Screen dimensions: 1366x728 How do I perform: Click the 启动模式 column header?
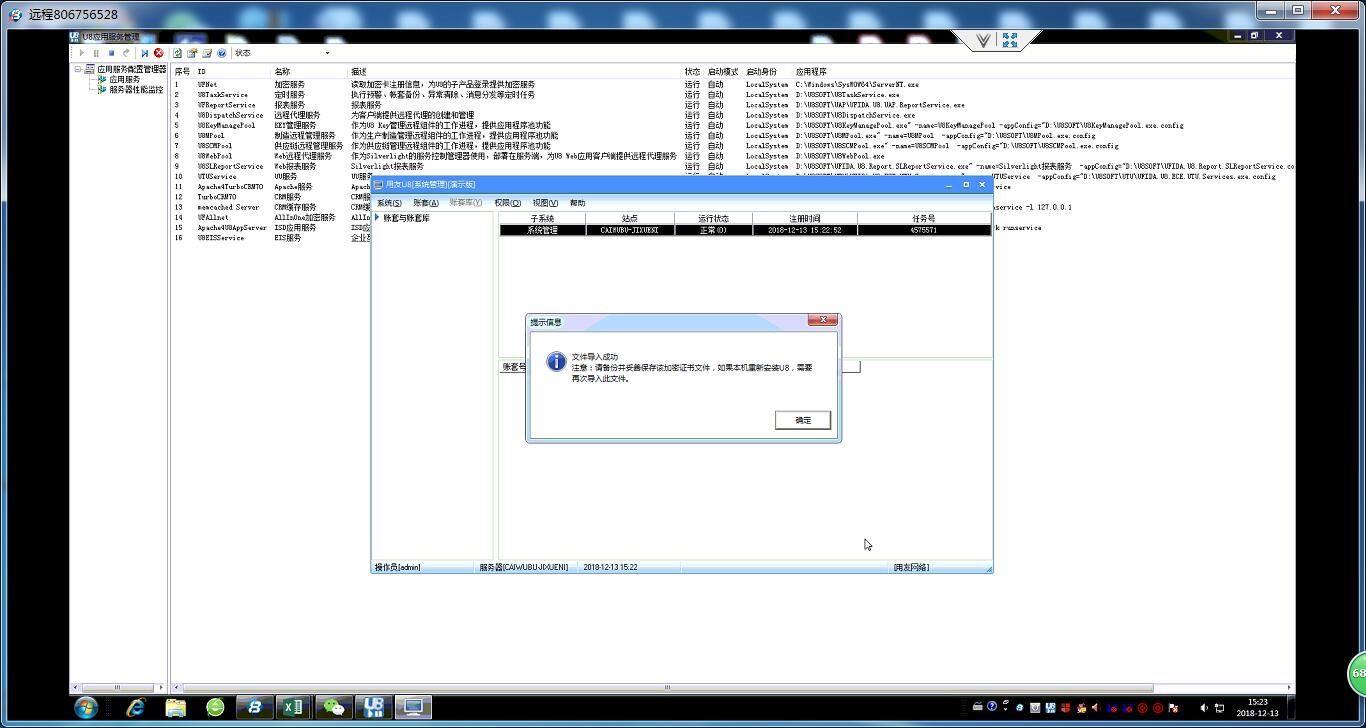coord(723,72)
